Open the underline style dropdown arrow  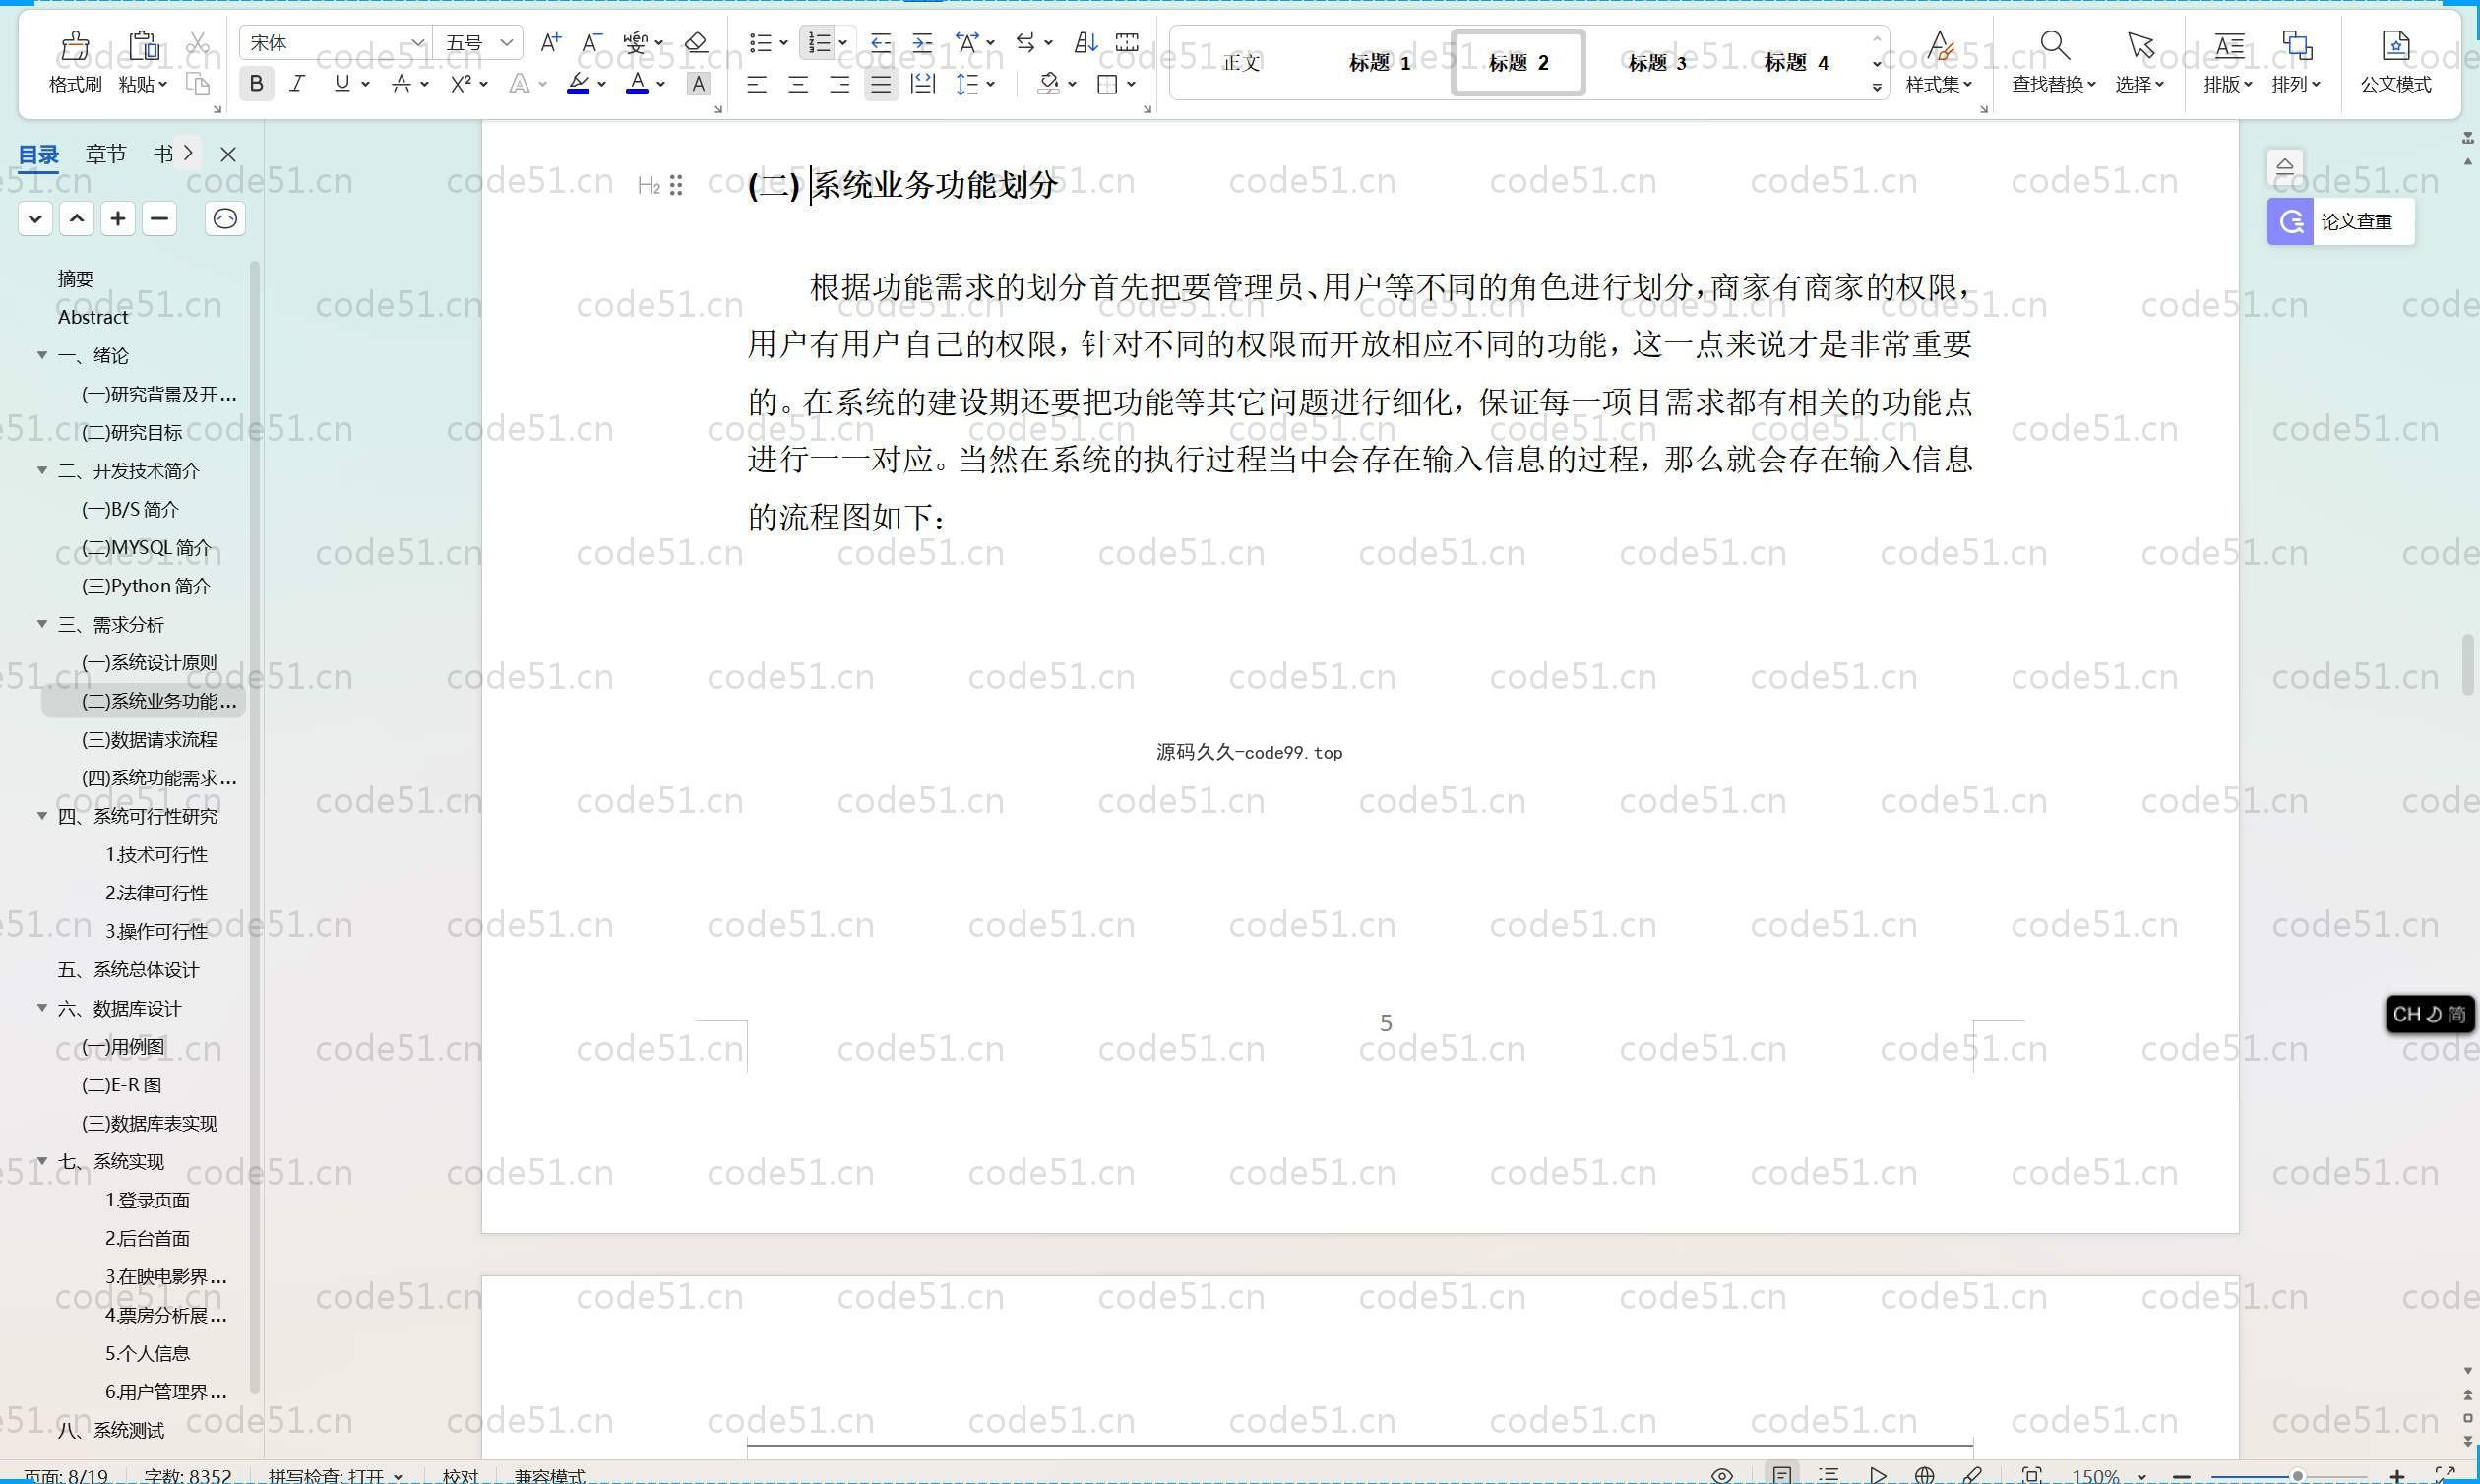366,85
